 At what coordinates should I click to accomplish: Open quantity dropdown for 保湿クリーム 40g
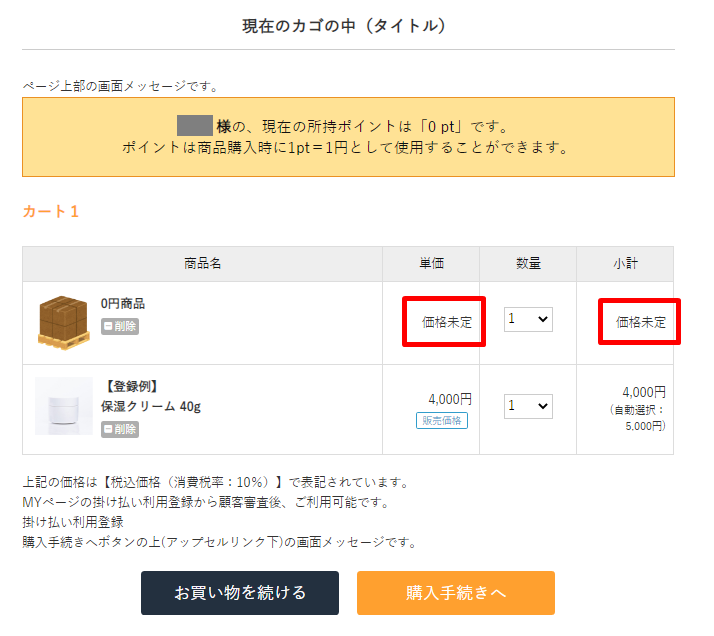(x=528, y=406)
